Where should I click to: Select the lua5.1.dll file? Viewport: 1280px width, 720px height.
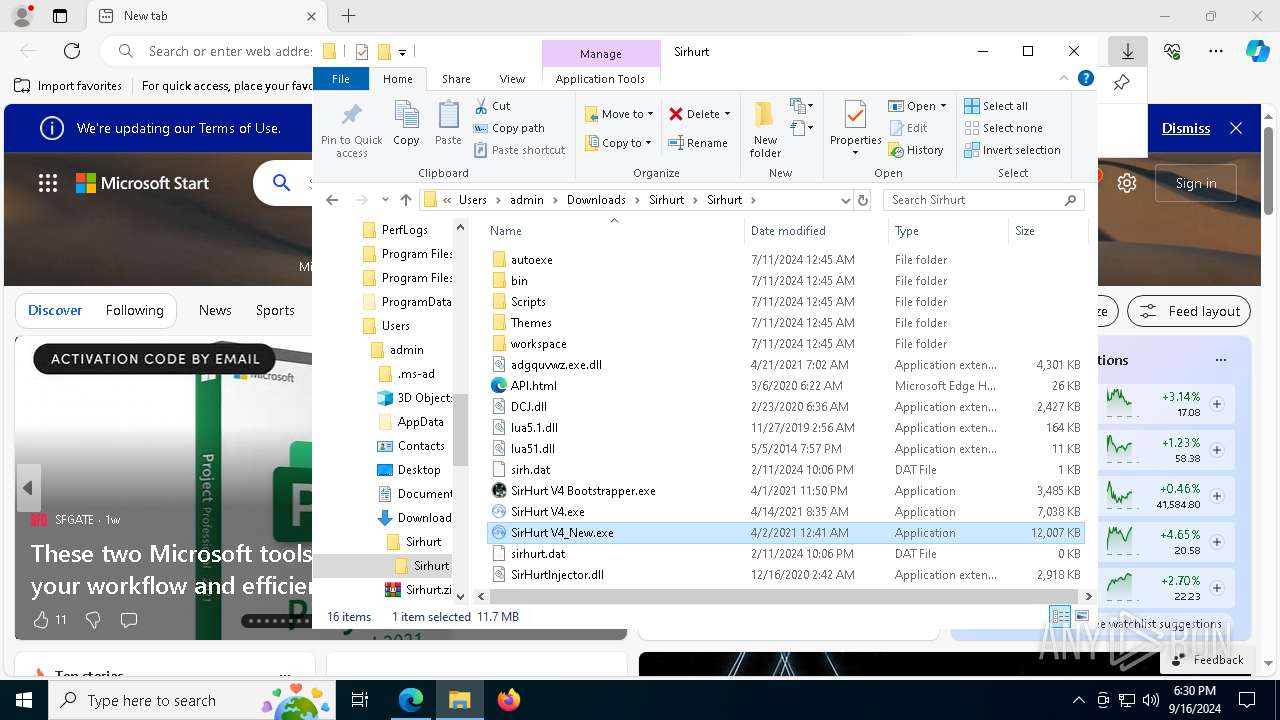pyautogui.click(x=534, y=428)
